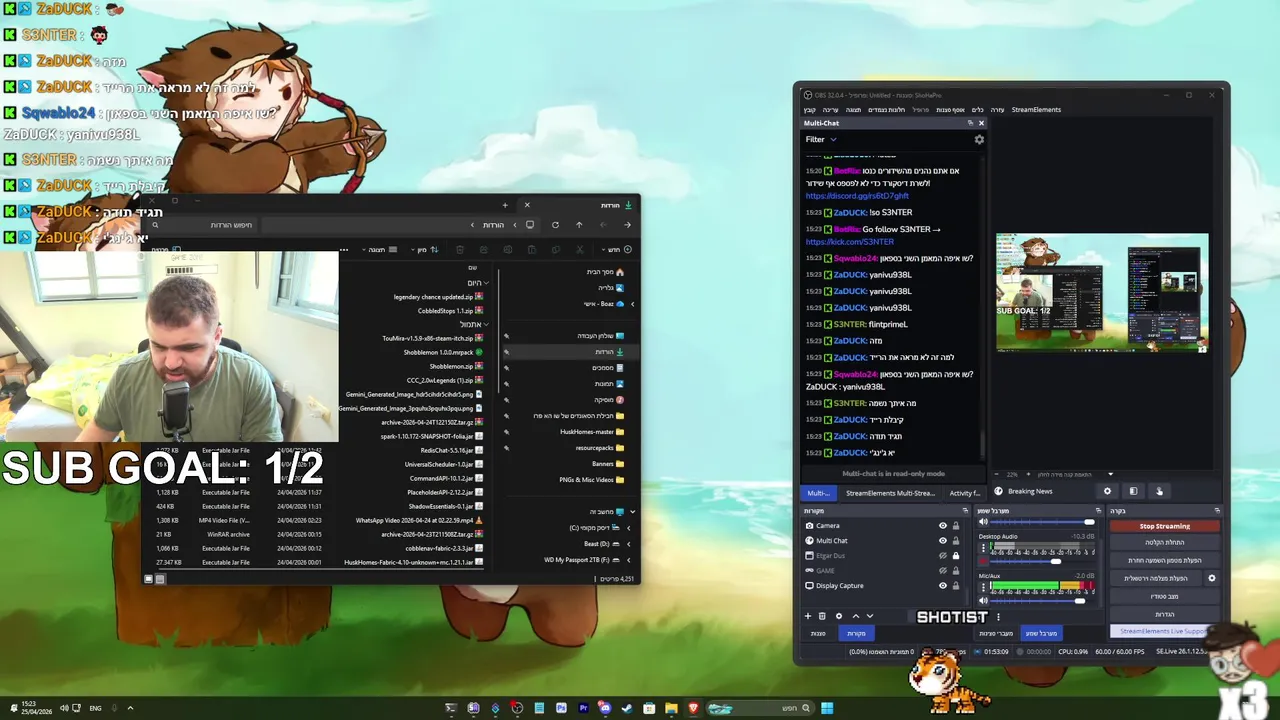Screen dimensions: 1280x720
Task: Switch to the left Scenes tab below sources
Action: click(818, 633)
